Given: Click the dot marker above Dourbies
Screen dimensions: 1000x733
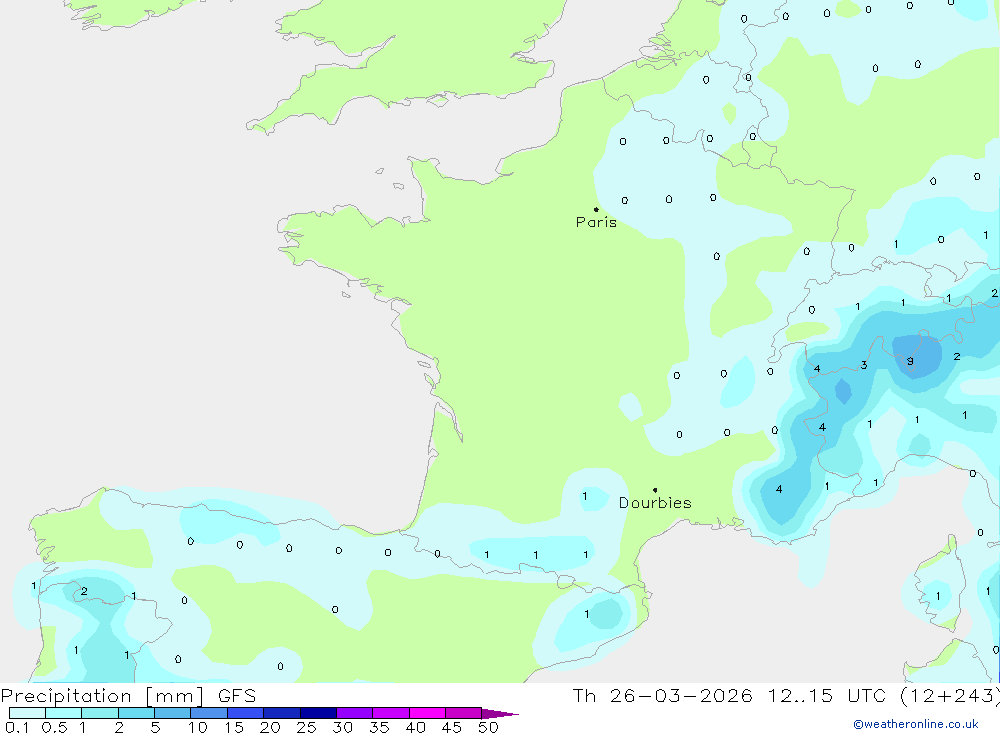Looking at the screenshot, I should pyautogui.click(x=655, y=490).
